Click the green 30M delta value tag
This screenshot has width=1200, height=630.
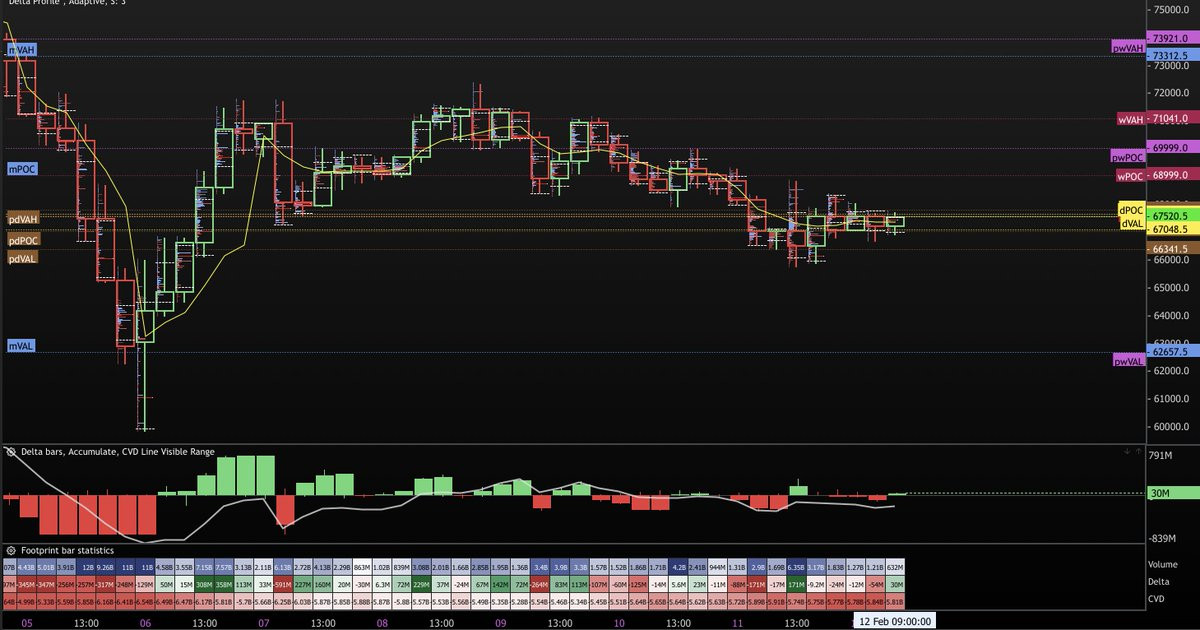tap(1171, 493)
